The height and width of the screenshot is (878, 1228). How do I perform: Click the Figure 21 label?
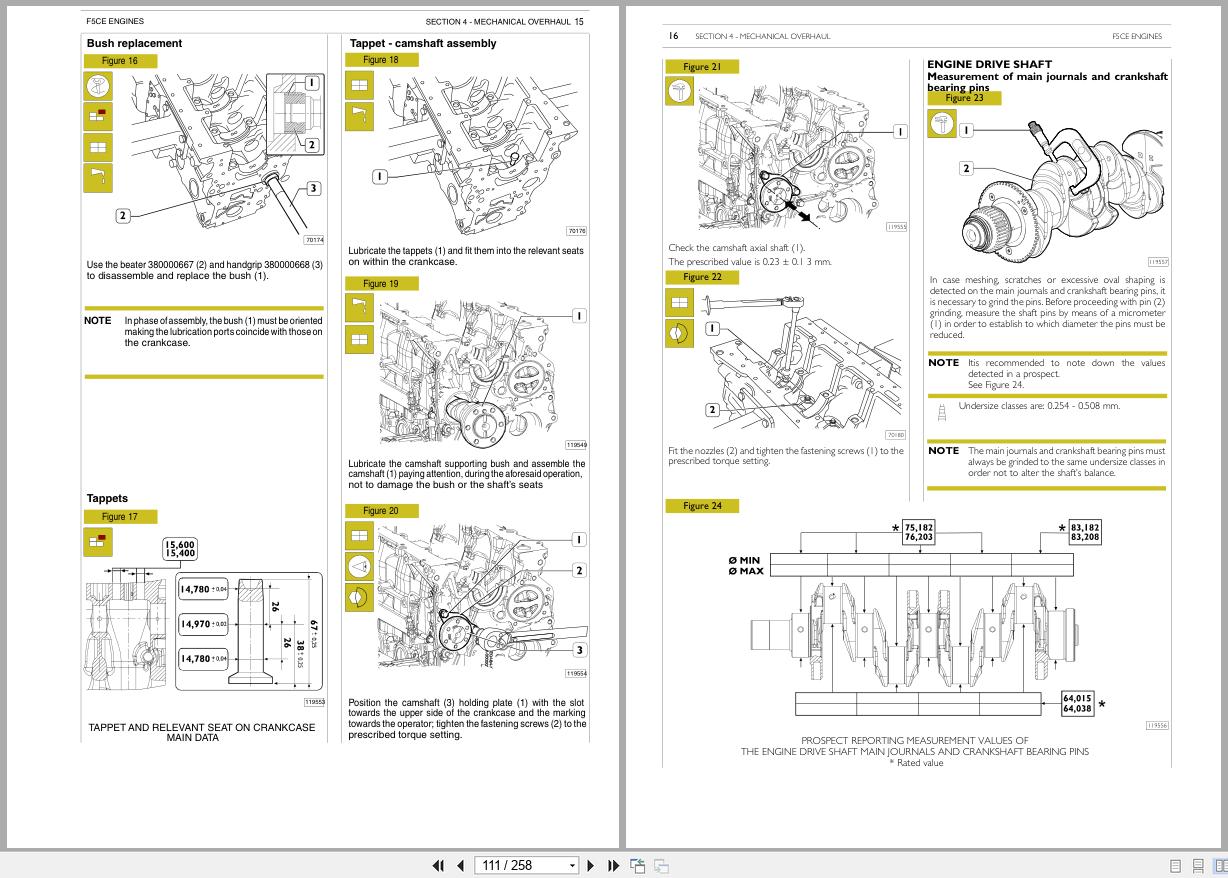(x=702, y=67)
